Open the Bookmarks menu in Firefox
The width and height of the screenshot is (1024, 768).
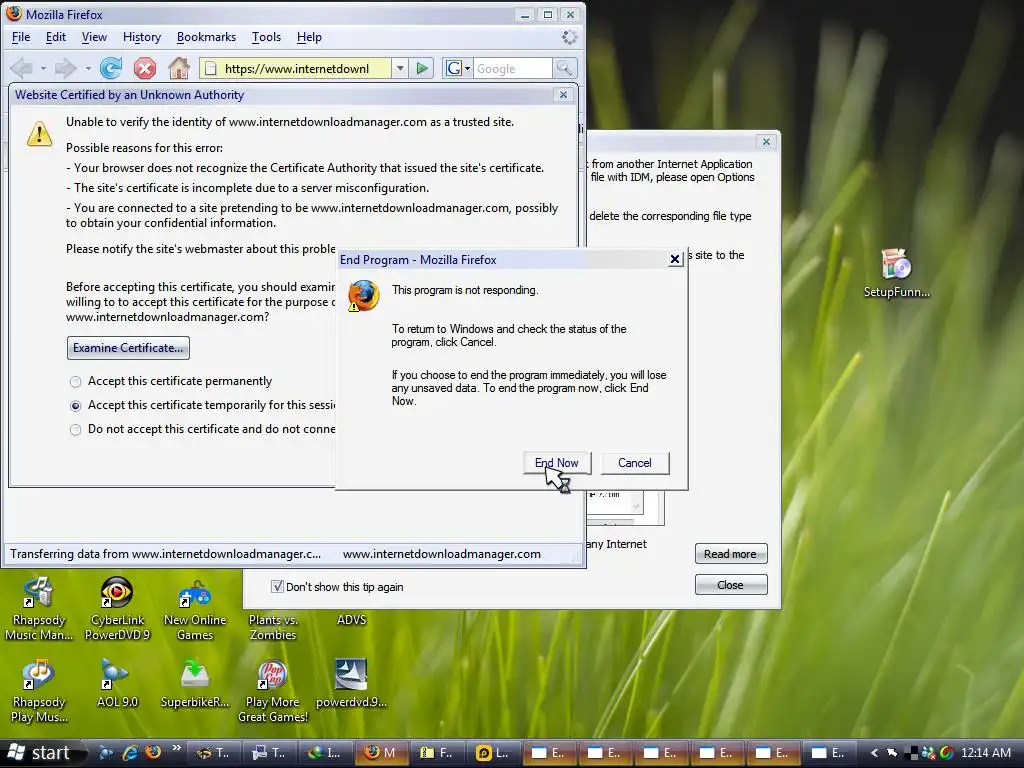[x=206, y=37]
